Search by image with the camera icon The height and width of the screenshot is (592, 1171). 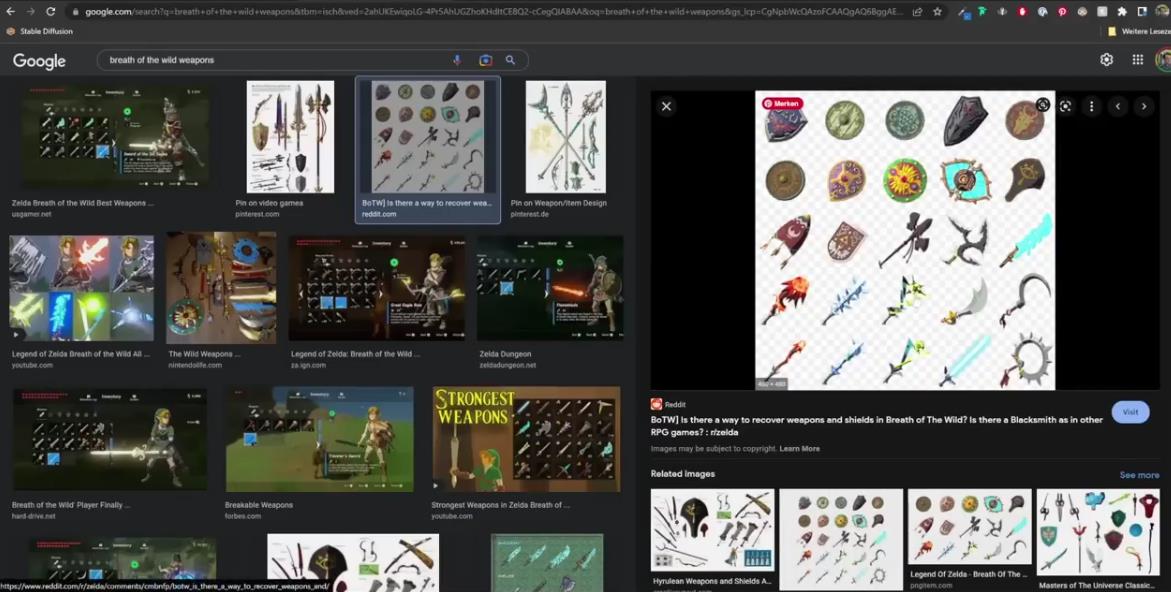pos(485,60)
